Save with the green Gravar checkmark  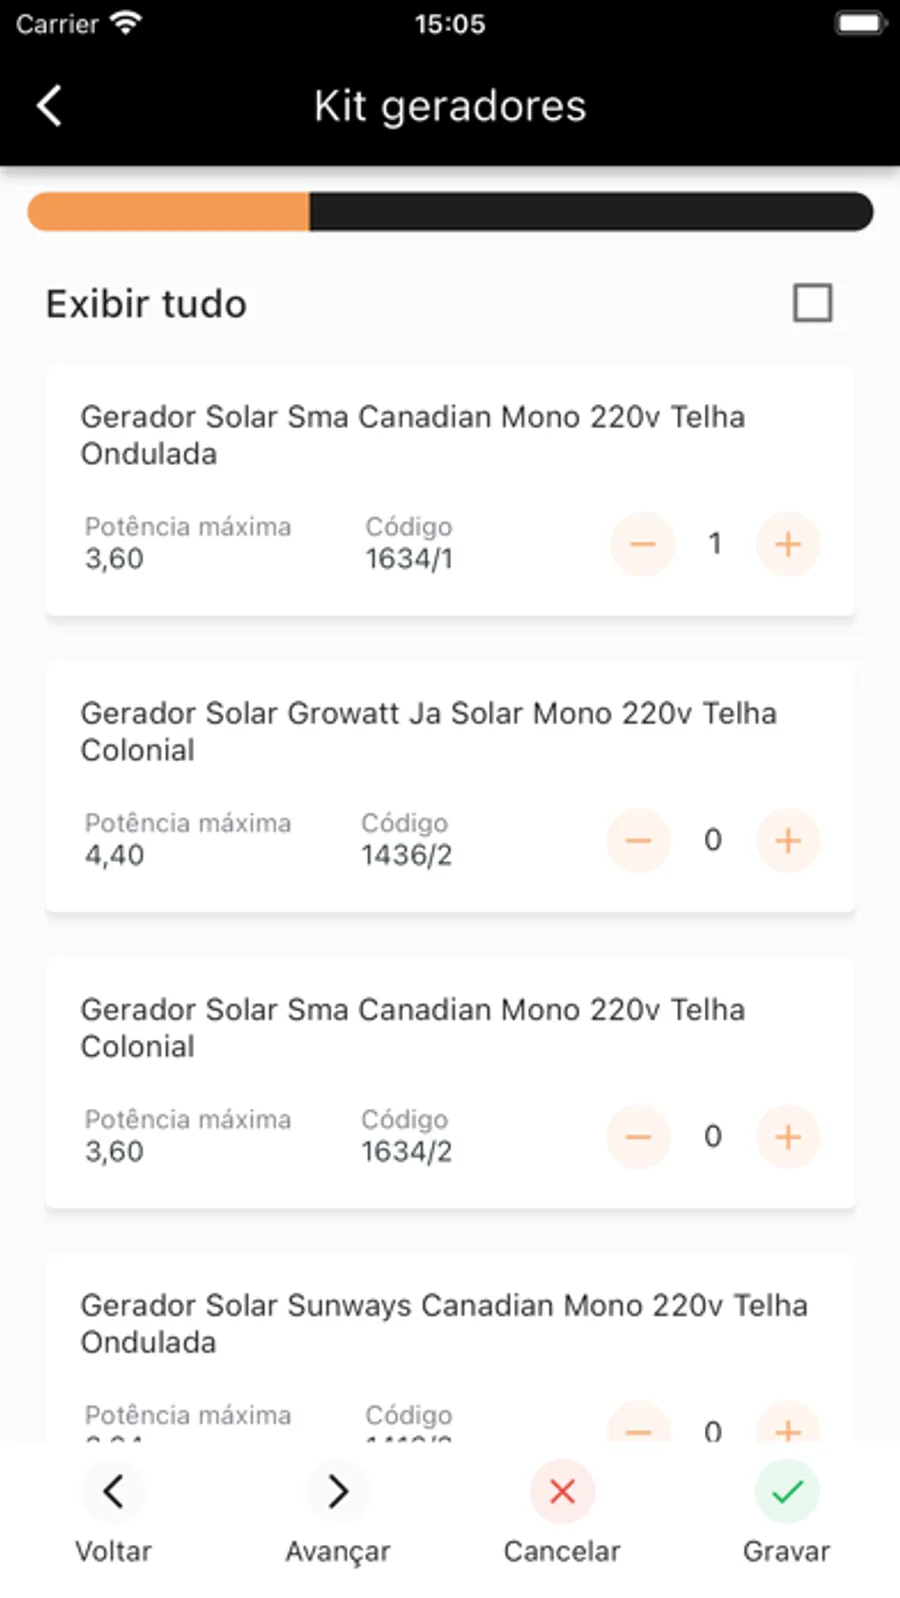tap(787, 1492)
